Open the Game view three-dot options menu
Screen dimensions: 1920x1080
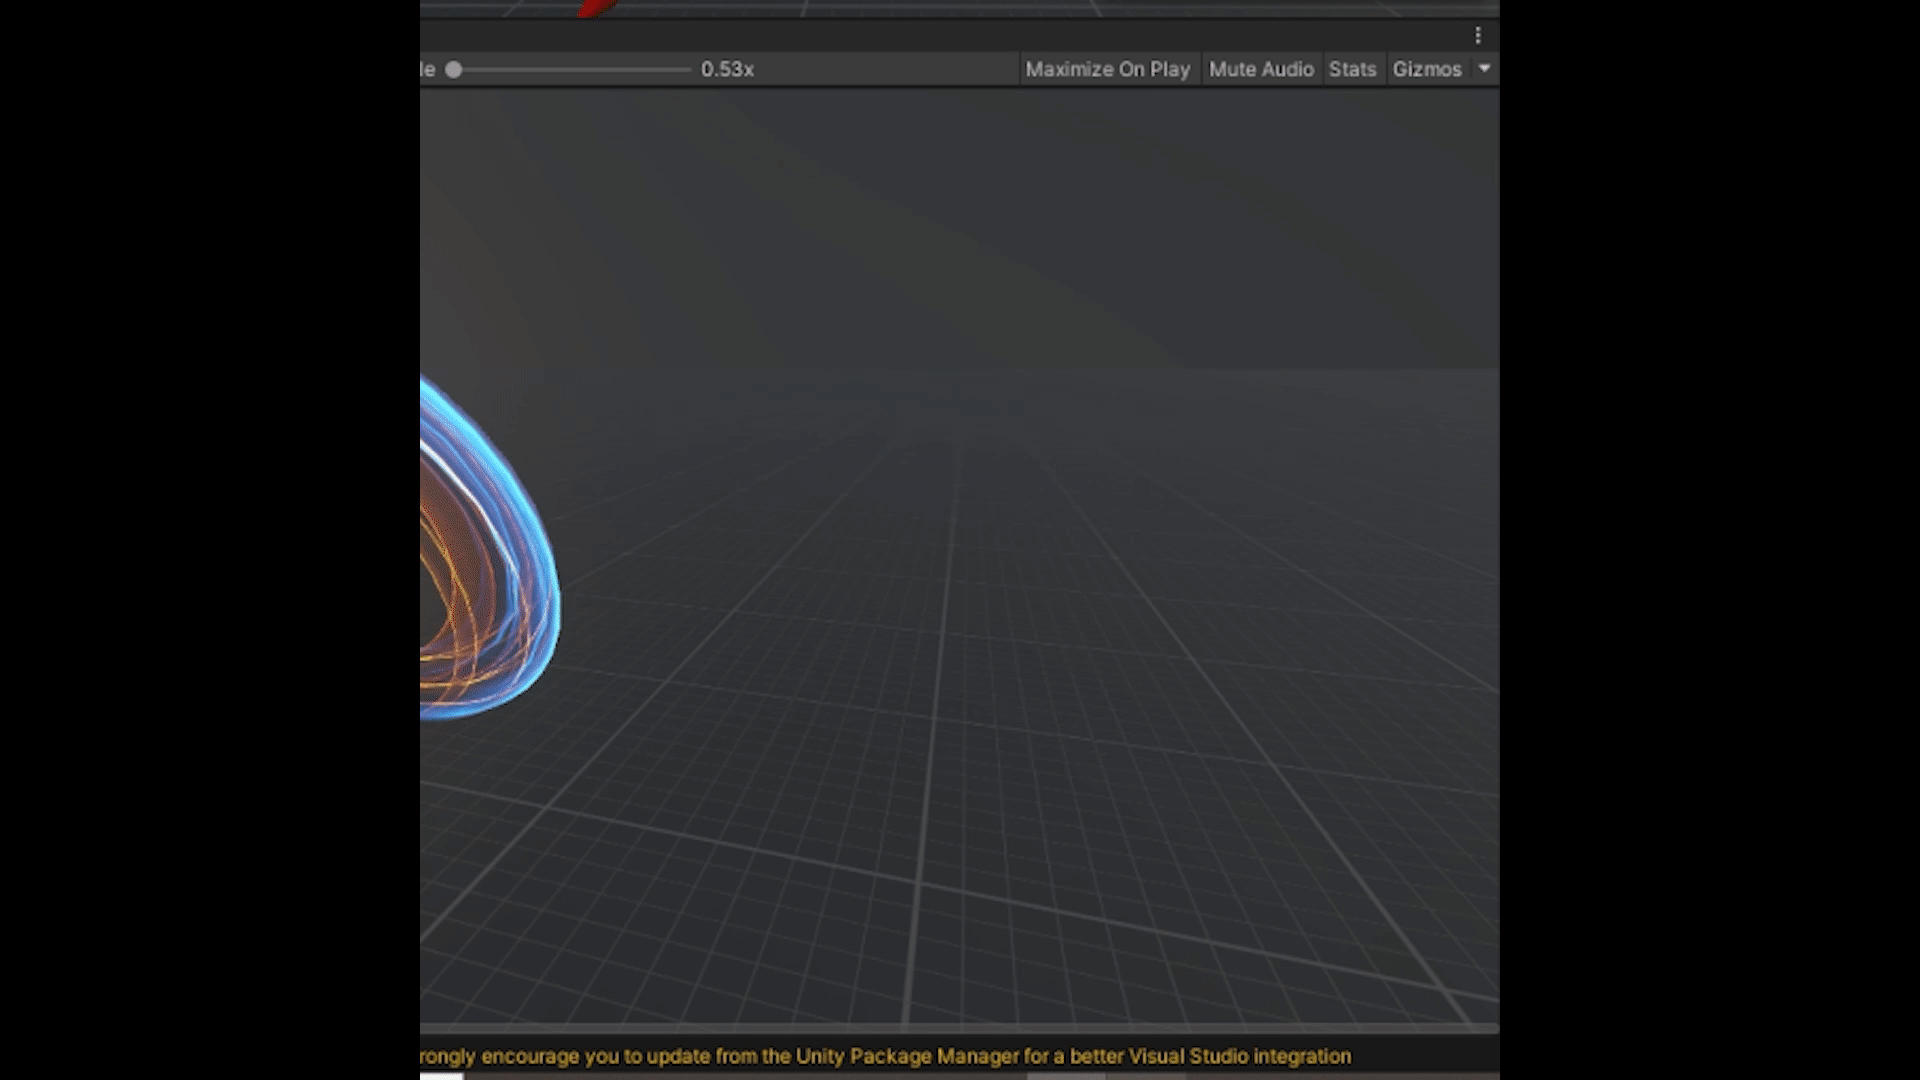tap(1477, 36)
